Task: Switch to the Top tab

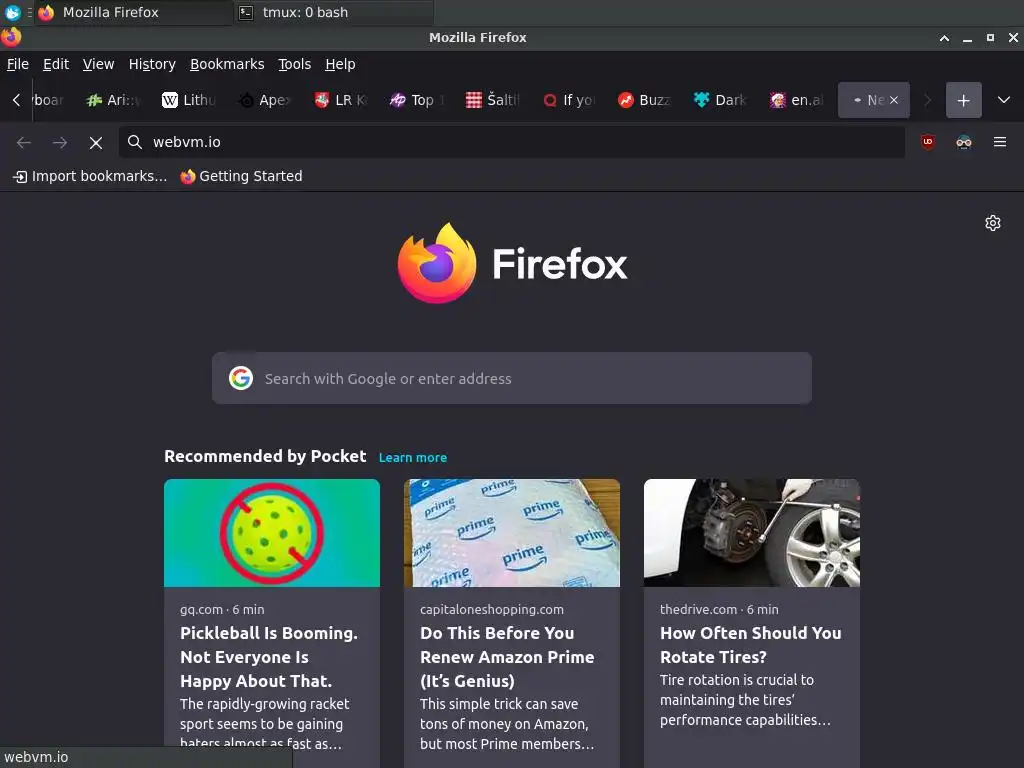Action: [417, 100]
